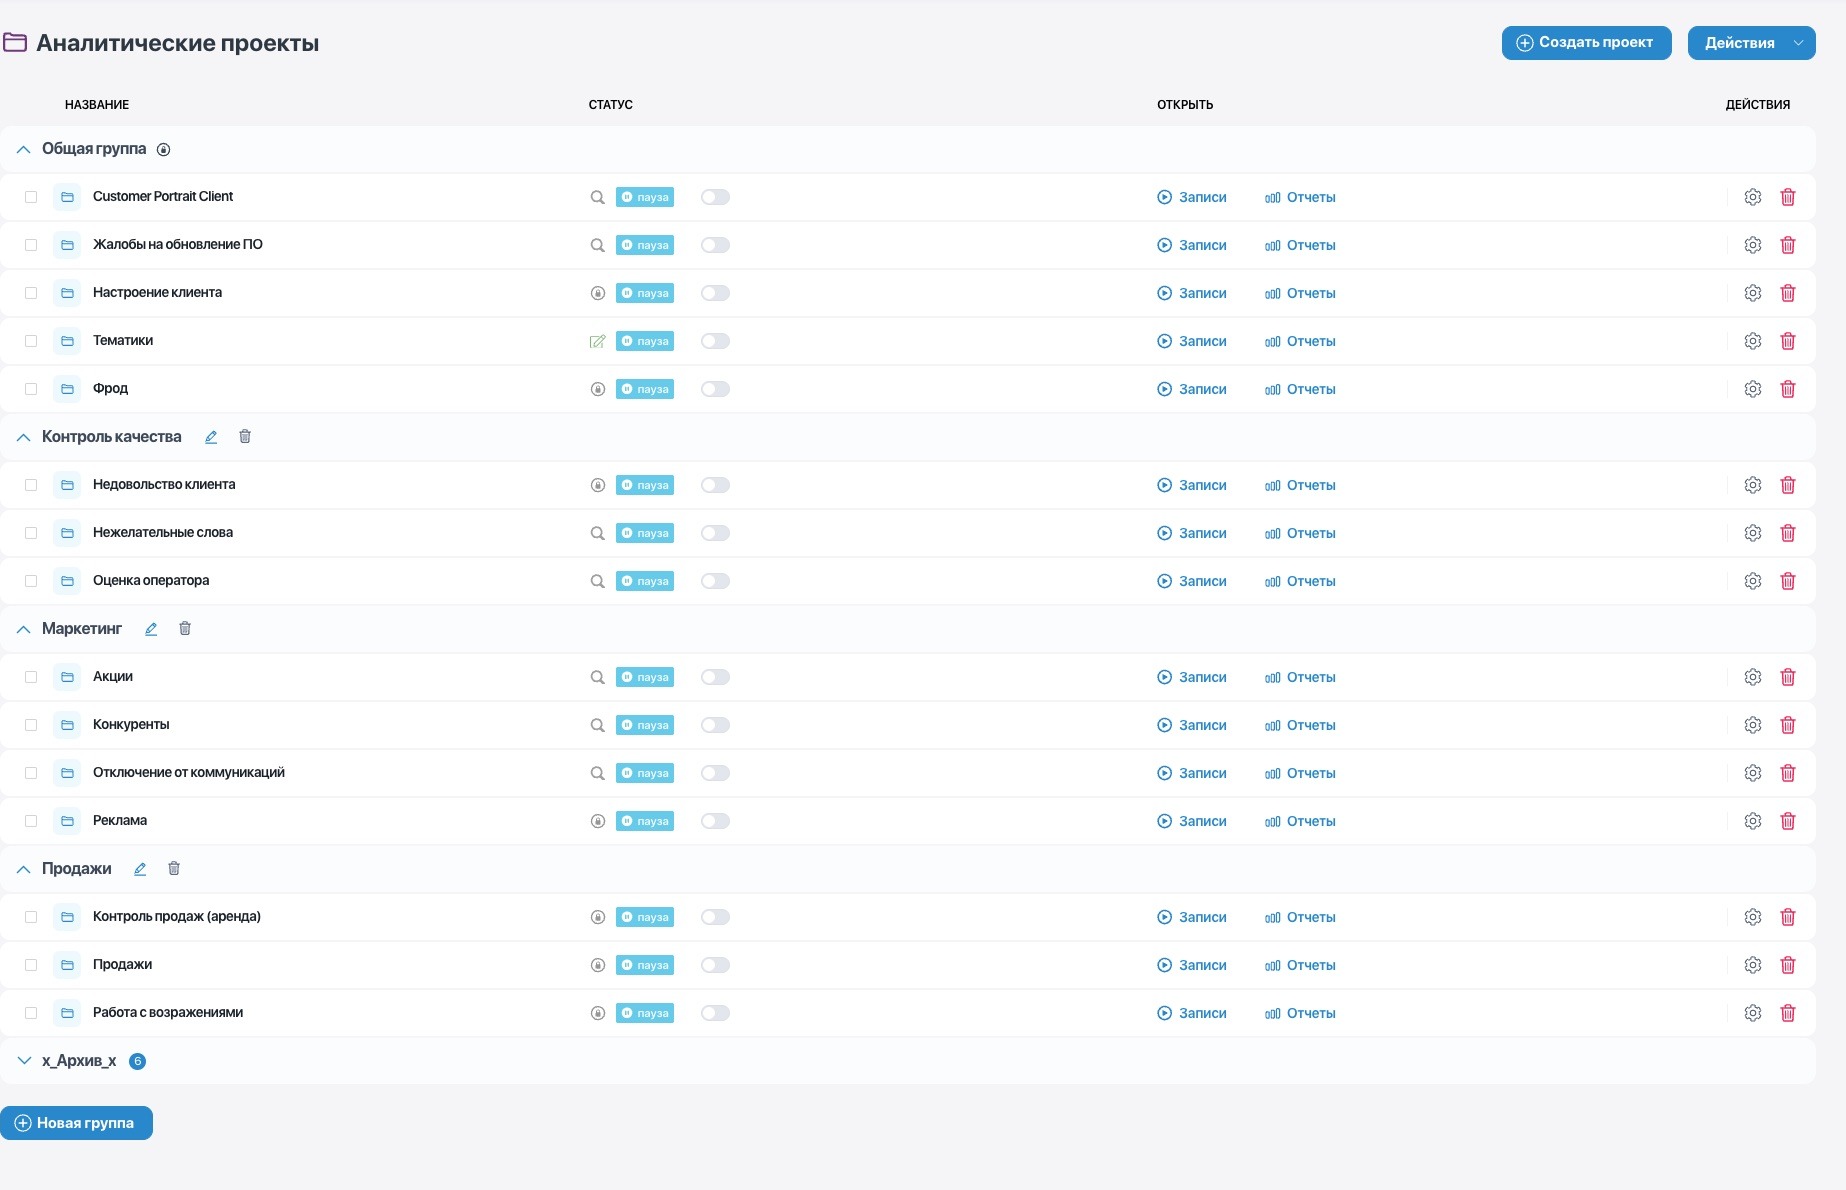Click pencil icon next to Продажи group
This screenshot has width=1846, height=1190.
[x=140, y=869]
